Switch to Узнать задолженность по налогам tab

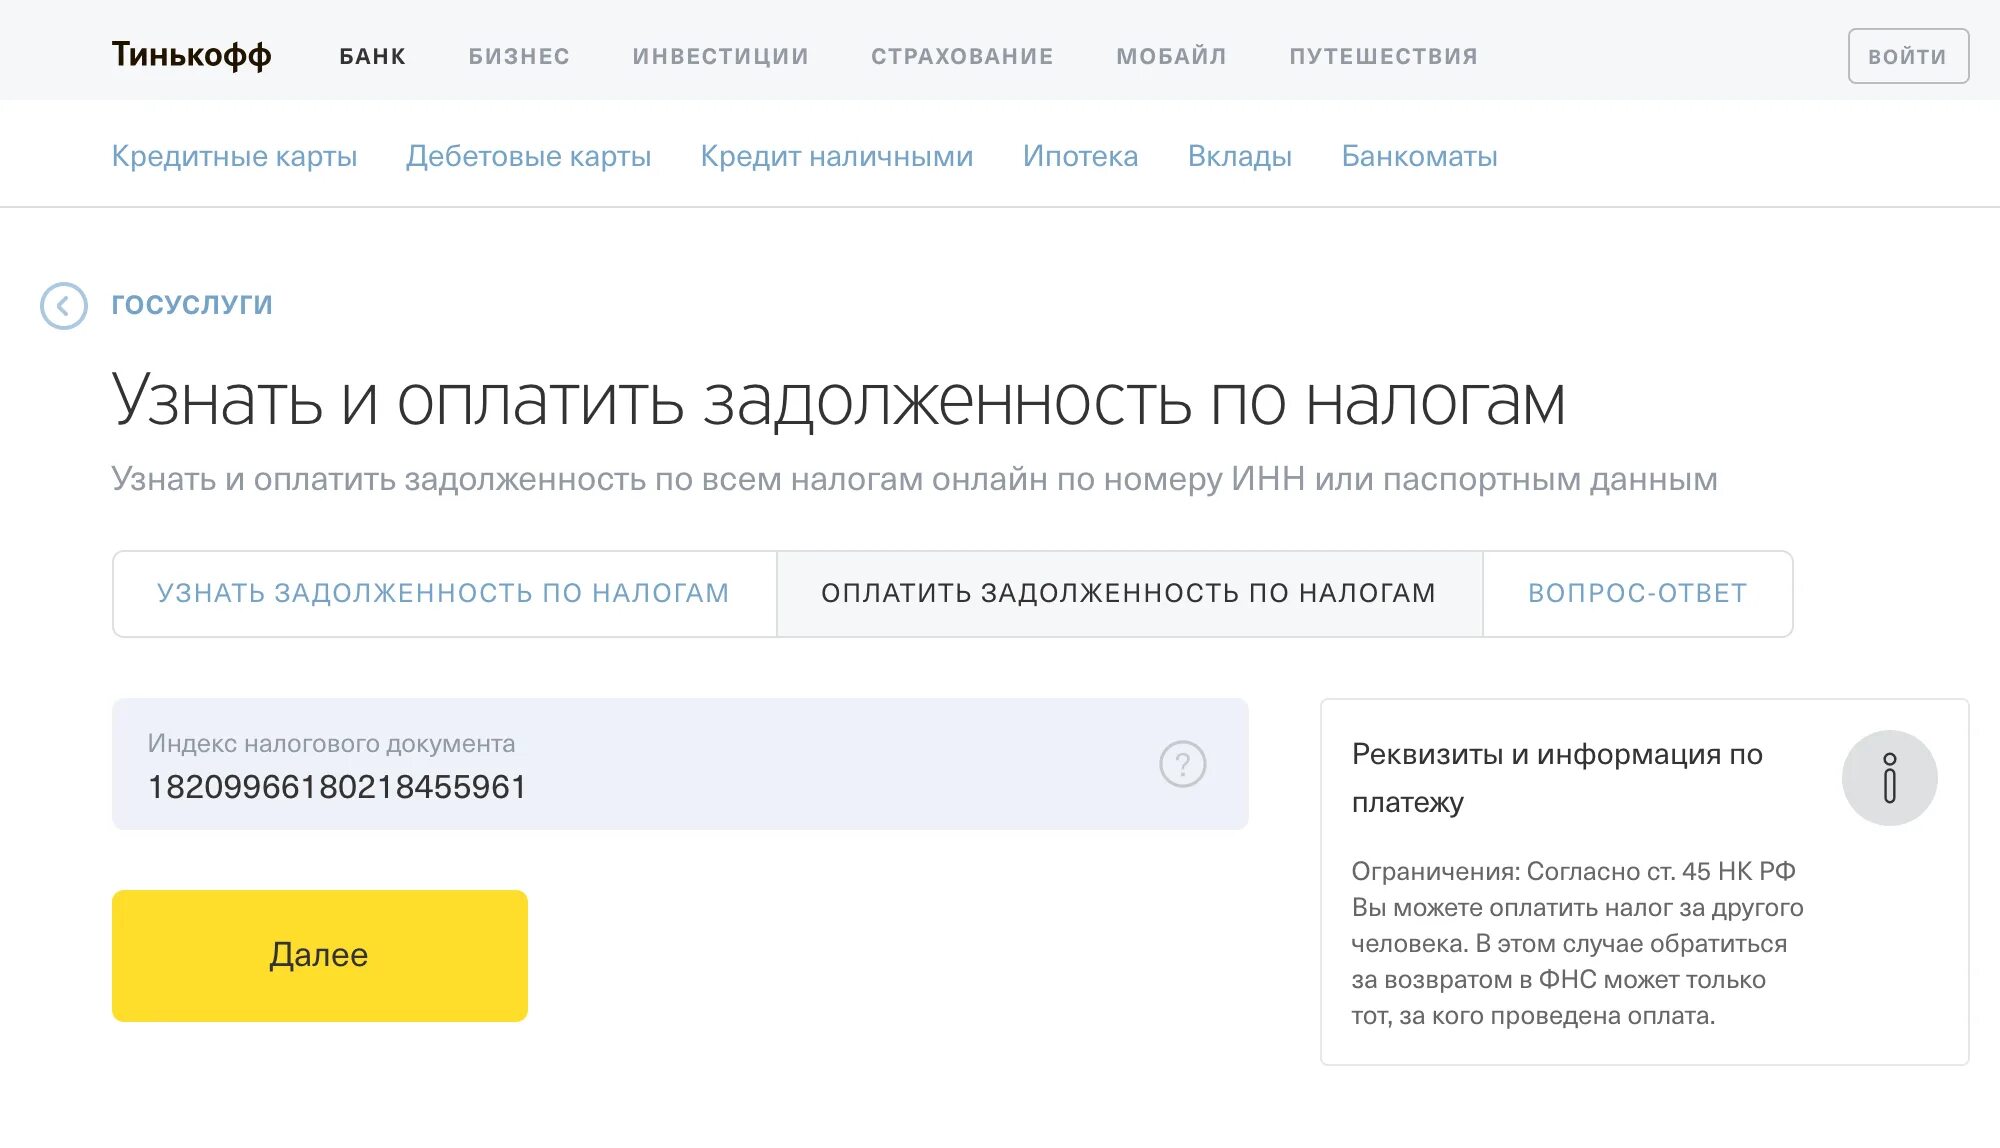point(444,594)
